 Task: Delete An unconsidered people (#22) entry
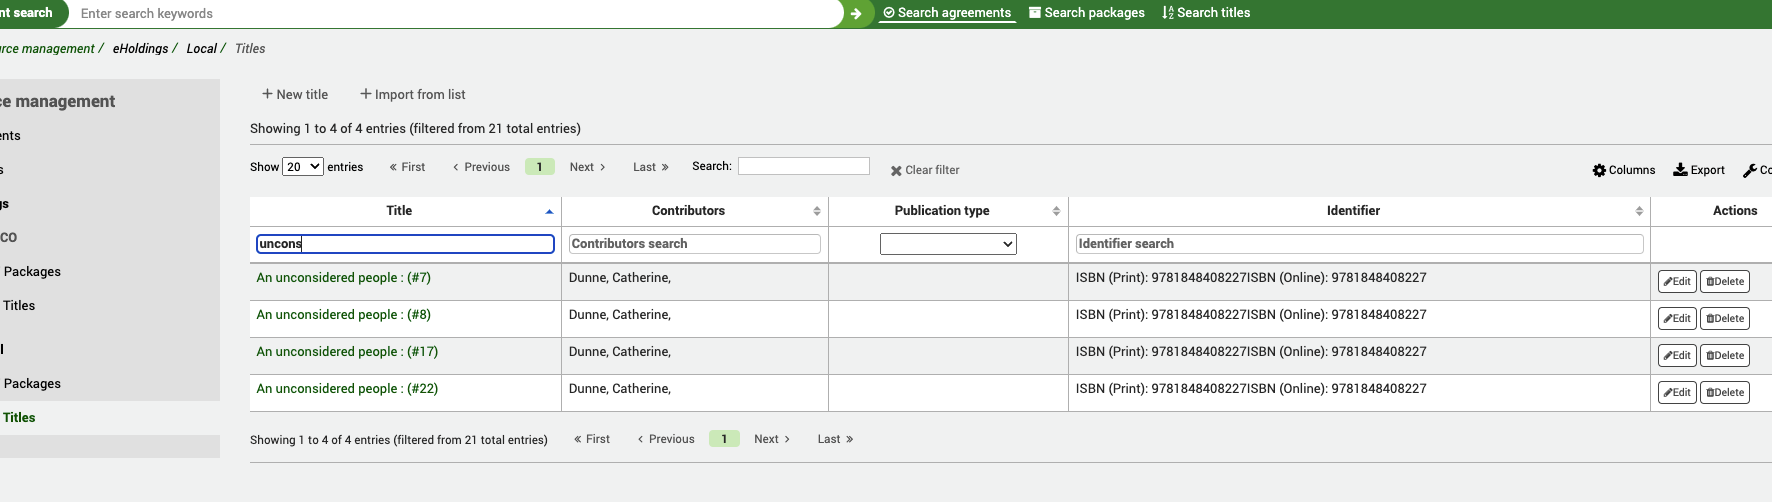click(1725, 393)
